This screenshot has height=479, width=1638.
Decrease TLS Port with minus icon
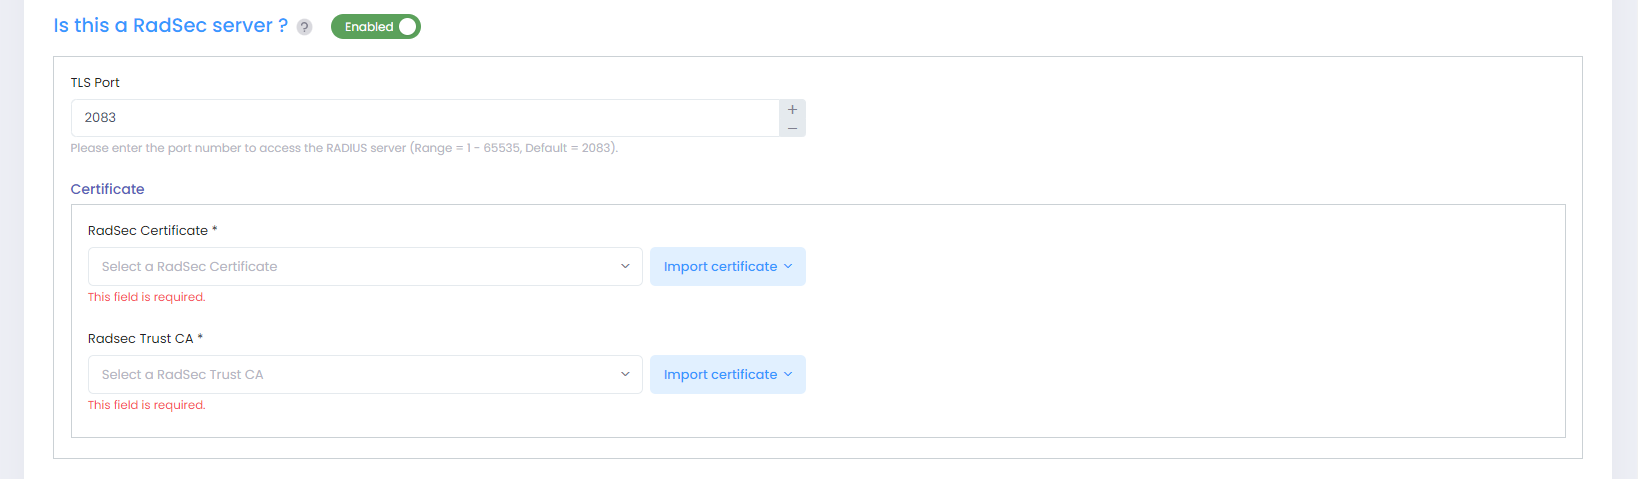(792, 128)
